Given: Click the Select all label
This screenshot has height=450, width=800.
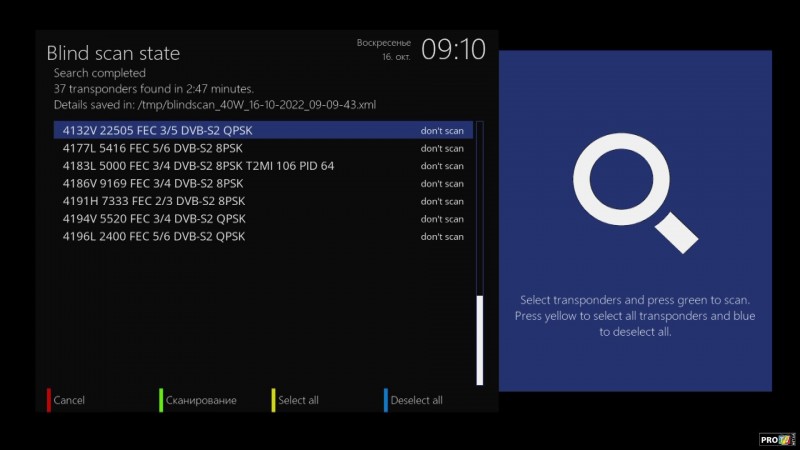Looking at the screenshot, I should (298, 400).
